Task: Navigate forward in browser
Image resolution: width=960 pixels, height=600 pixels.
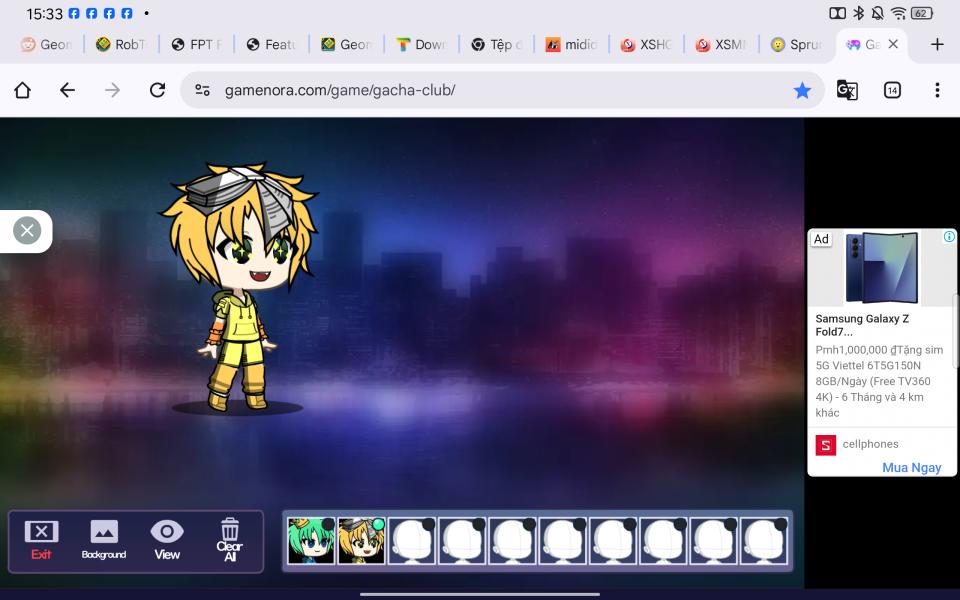Action: point(112,91)
